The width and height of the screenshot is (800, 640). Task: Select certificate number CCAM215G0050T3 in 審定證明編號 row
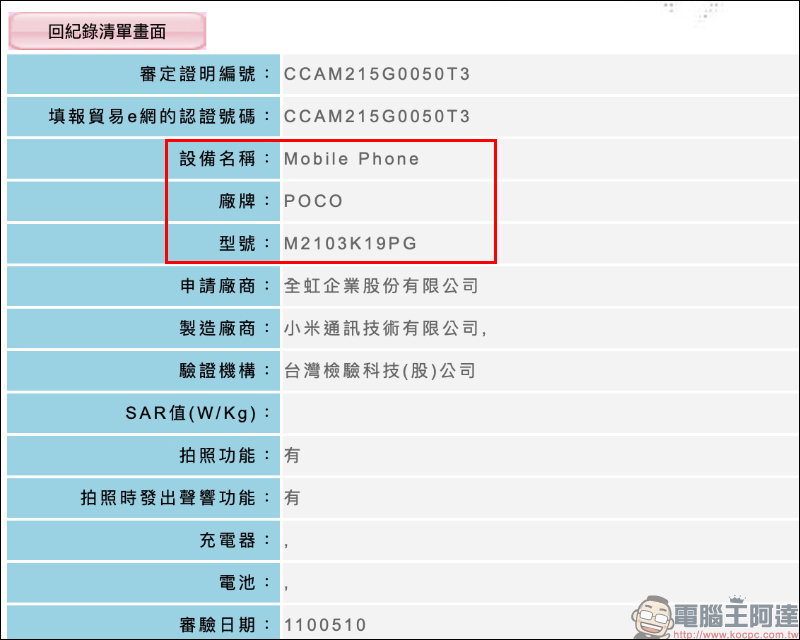coord(377,74)
